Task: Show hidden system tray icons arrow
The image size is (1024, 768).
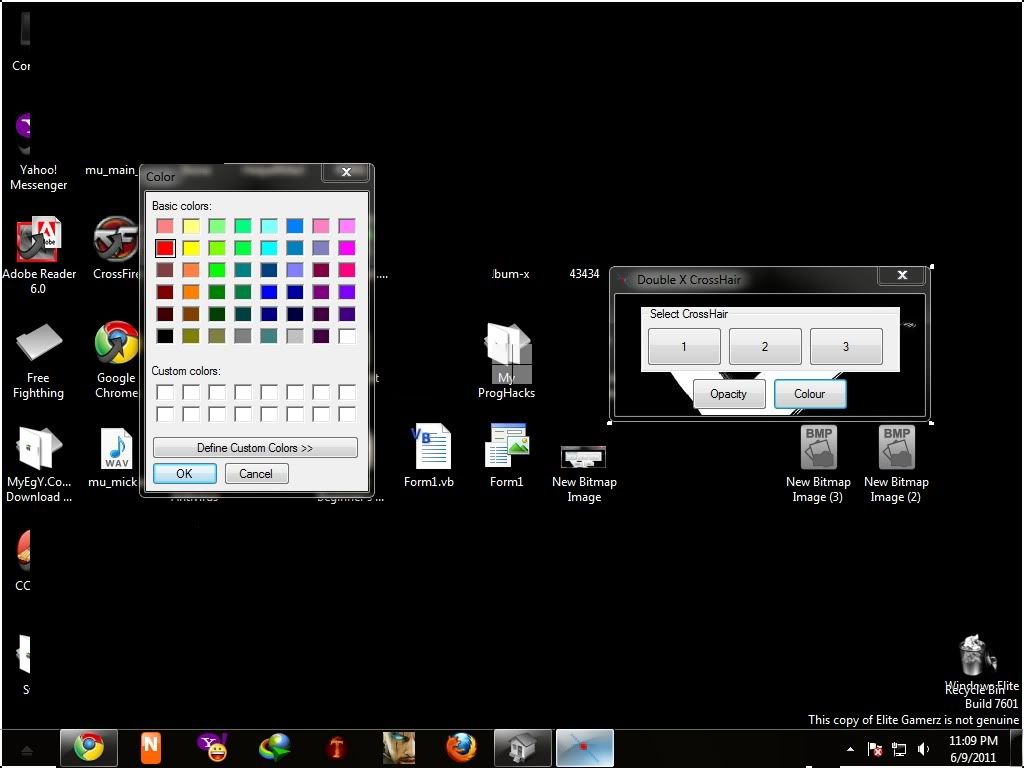Action: click(x=850, y=748)
